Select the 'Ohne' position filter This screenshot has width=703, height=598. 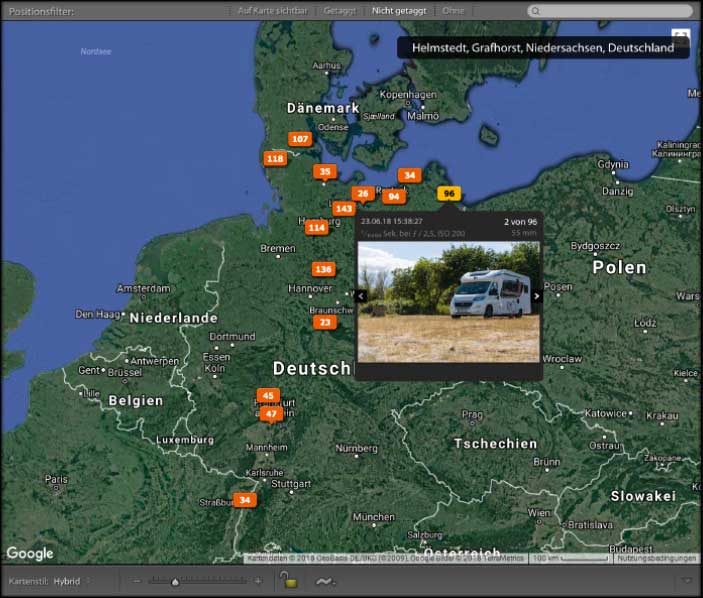point(454,11)
